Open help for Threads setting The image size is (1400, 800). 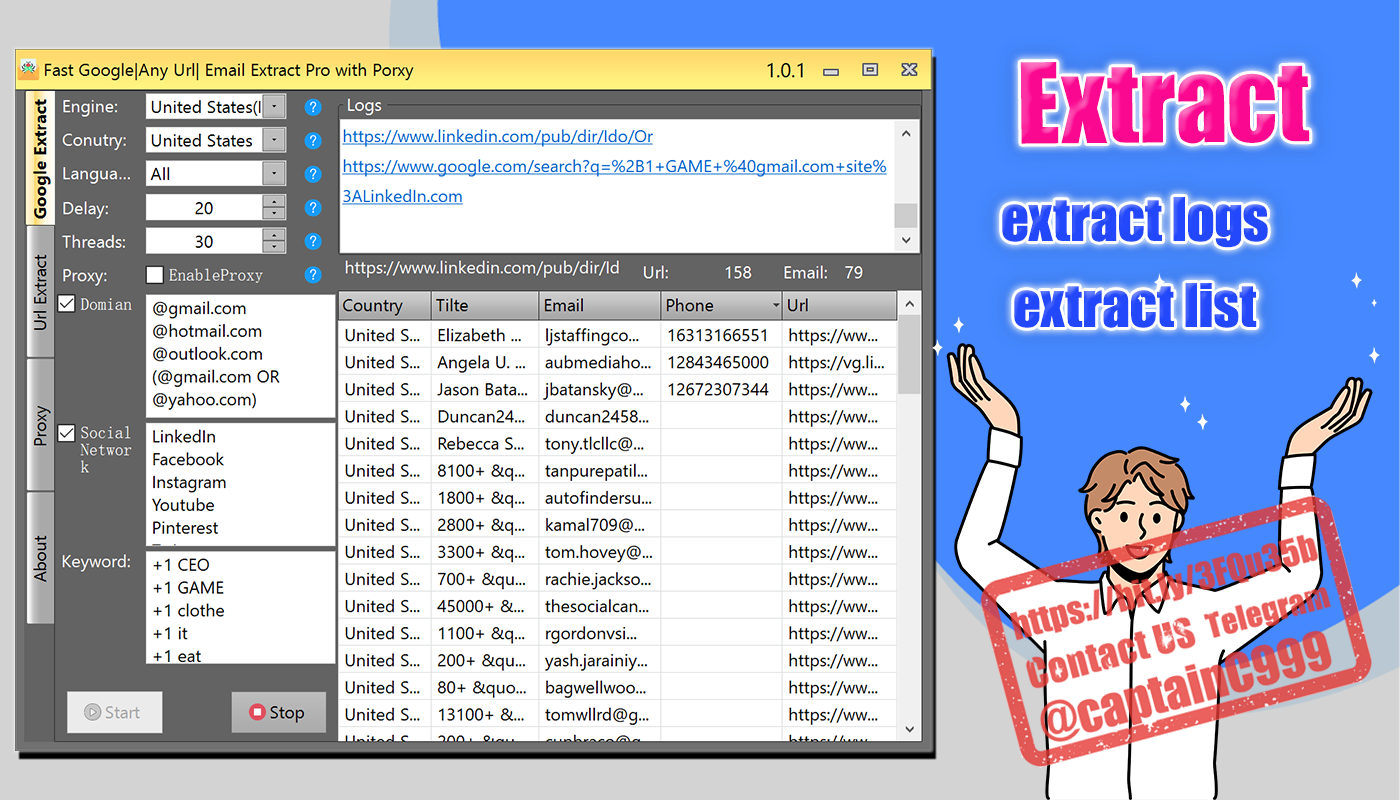pos(313,241)
